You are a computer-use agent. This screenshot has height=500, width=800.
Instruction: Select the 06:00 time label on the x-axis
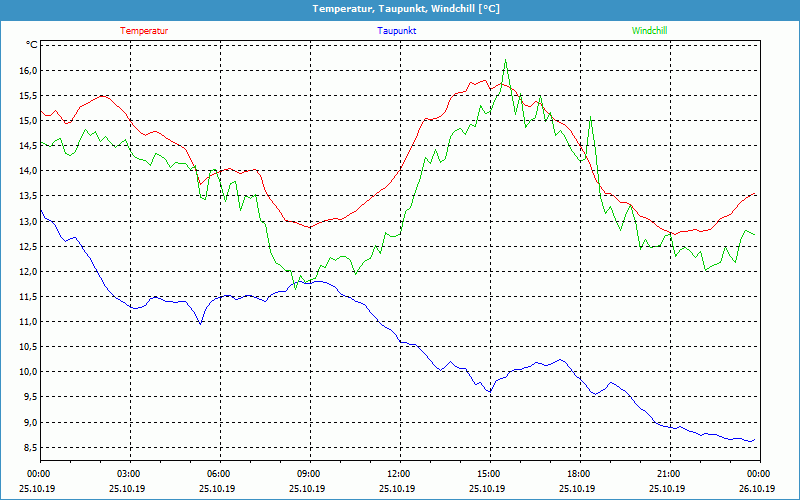pos(219,474)
